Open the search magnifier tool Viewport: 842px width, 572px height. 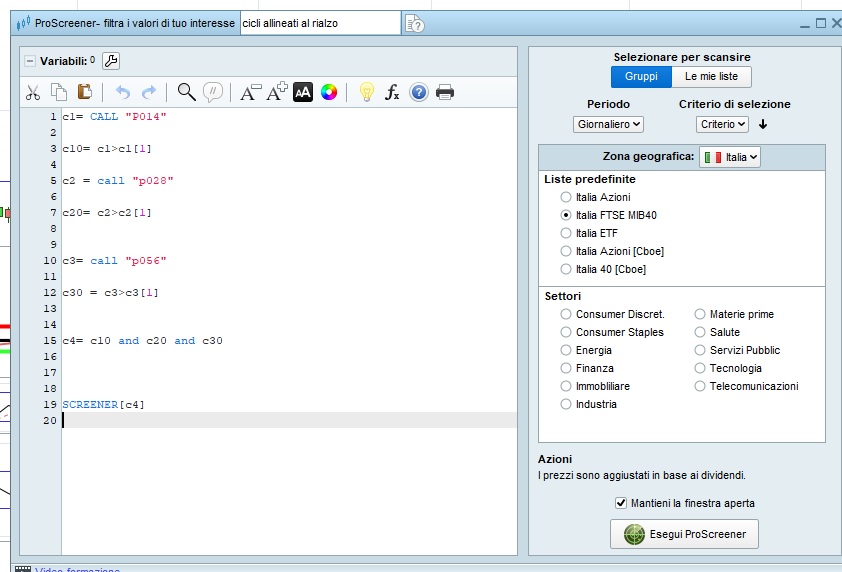[186, 92]
